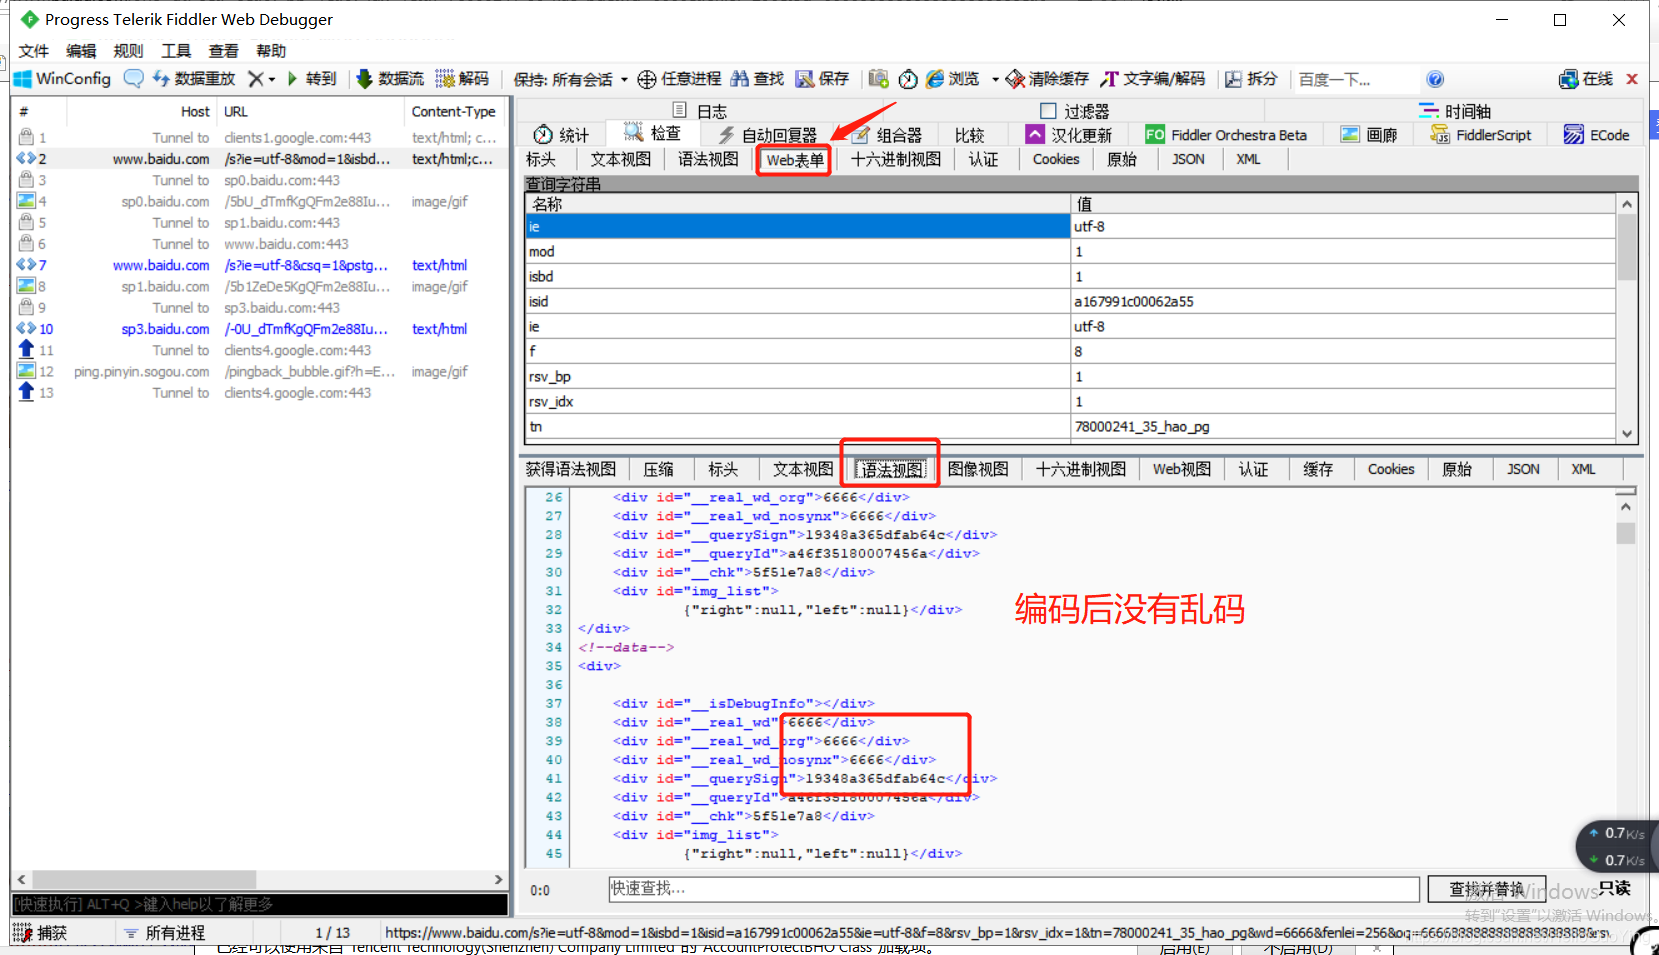Open the 自动回复器 AutoResponder tab
The height and width of the screenshot is (955, 1659).
click(768, 135)
